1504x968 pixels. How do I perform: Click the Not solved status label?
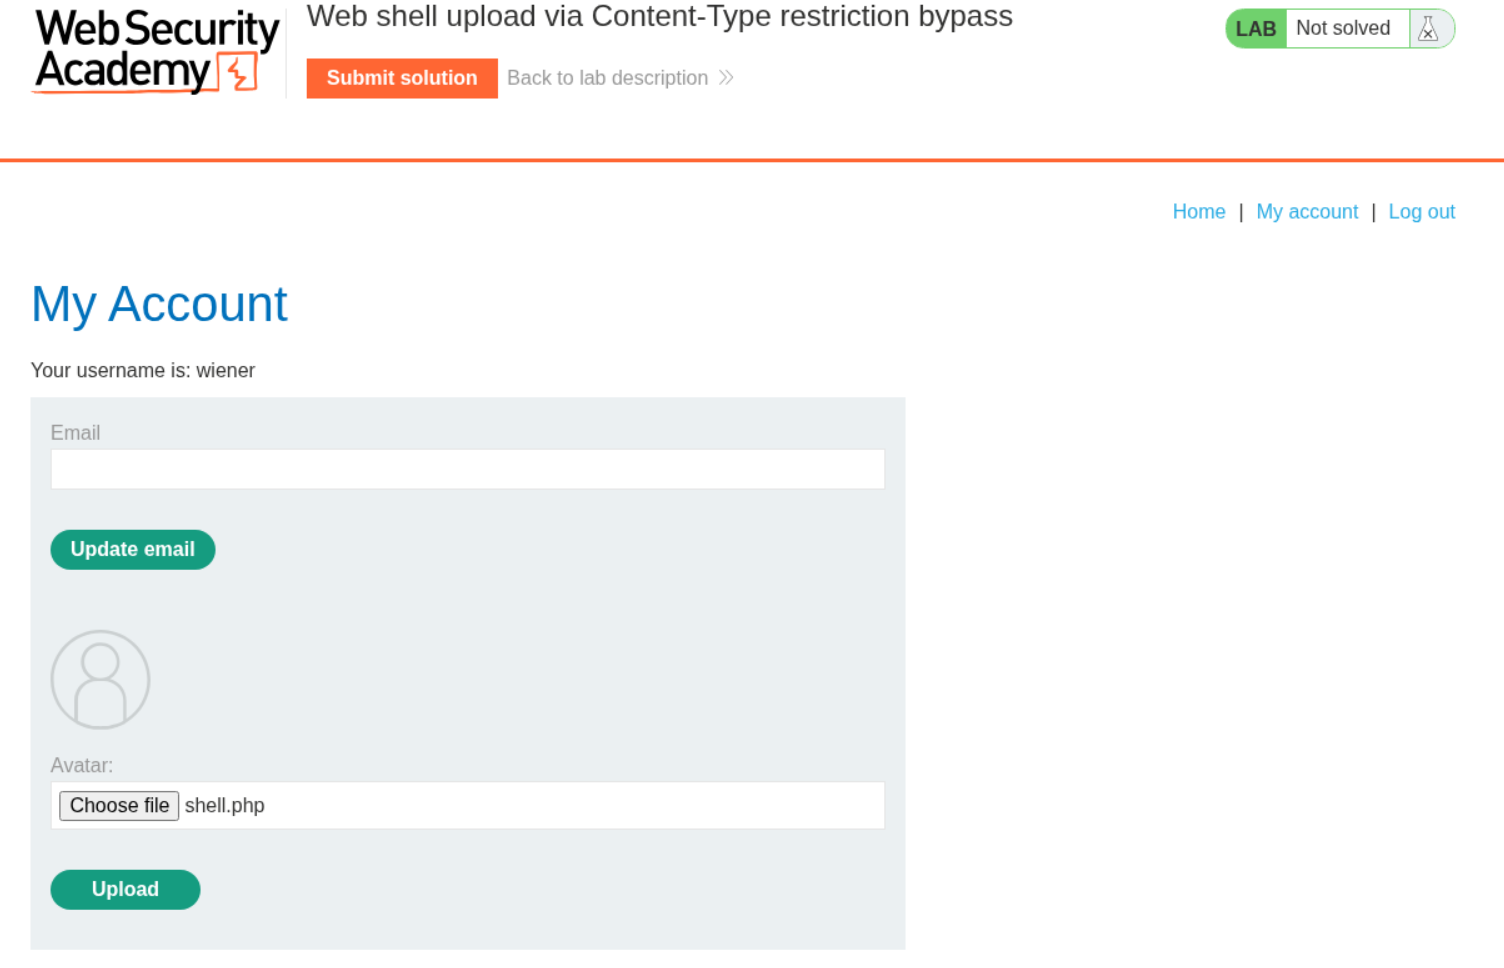click(1342, 29)
